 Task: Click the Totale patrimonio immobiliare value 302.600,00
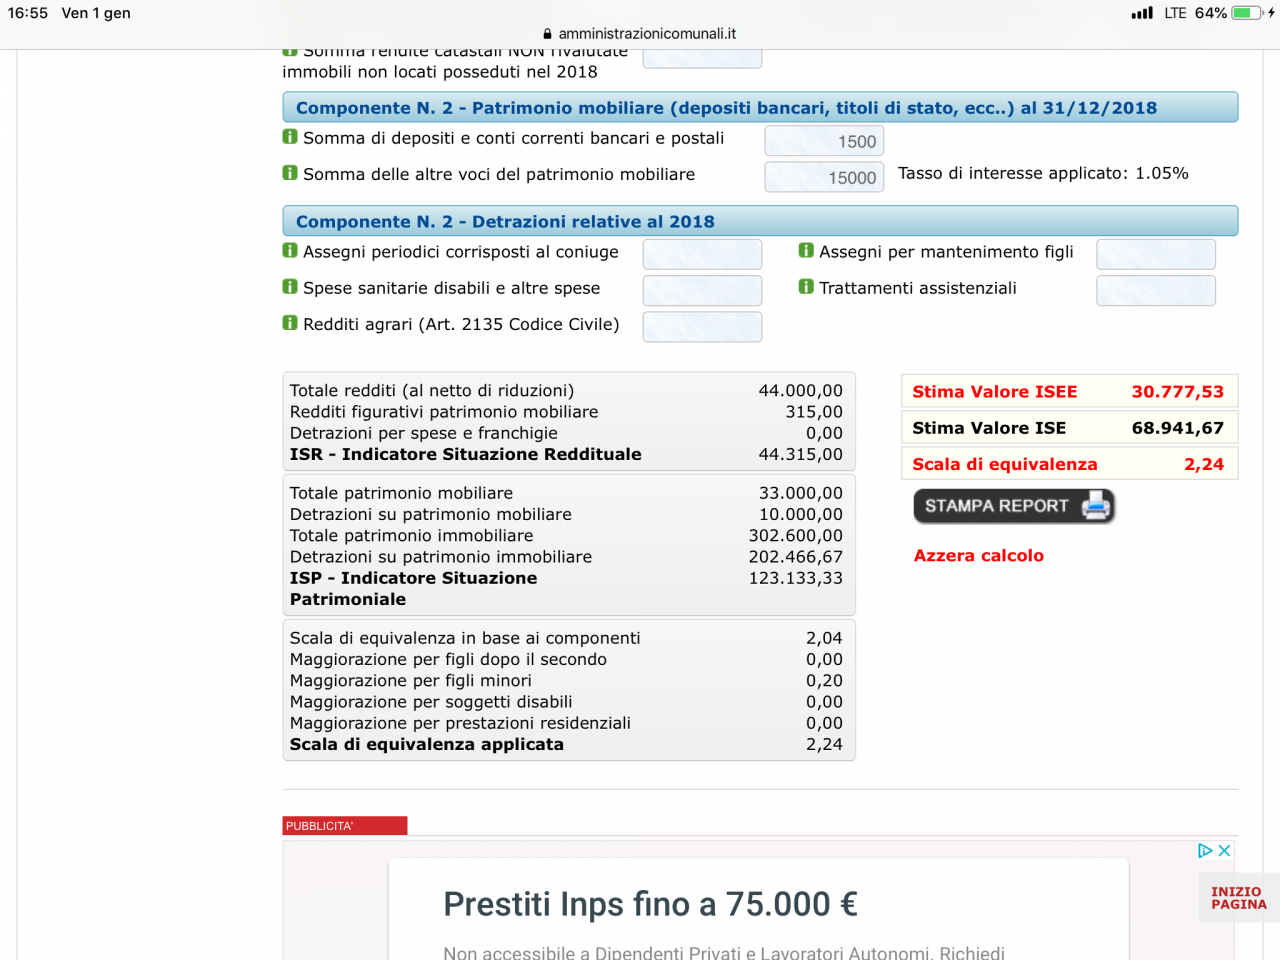pos(796,536)
